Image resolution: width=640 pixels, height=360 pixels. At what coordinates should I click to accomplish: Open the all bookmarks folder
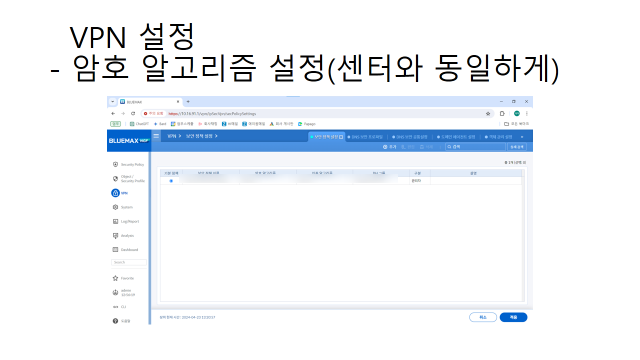pos(516,124)
